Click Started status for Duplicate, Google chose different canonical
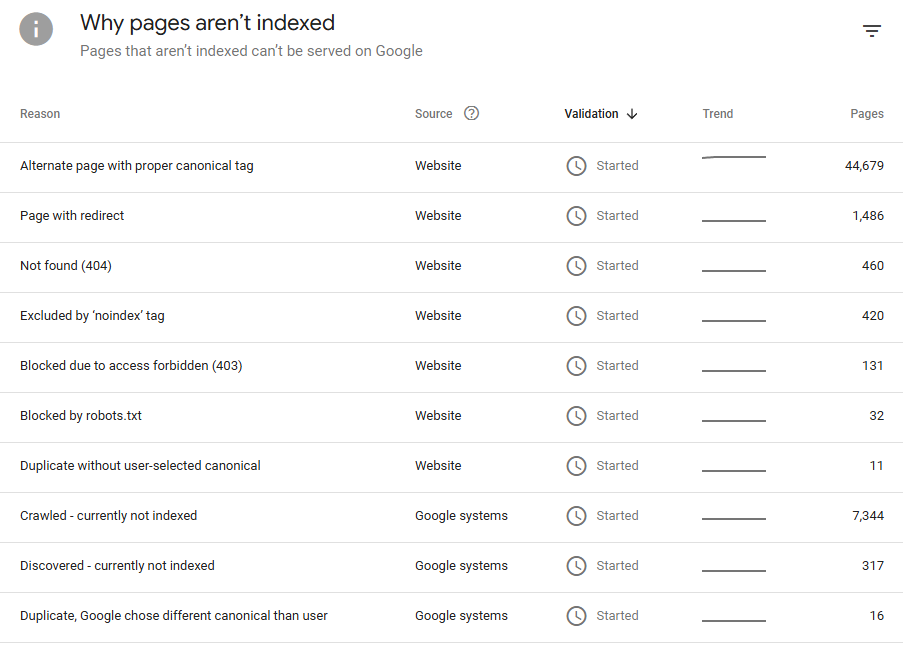The height and width of the screenshot is (646, 903). pyautogui.click(x=617, y=616)
